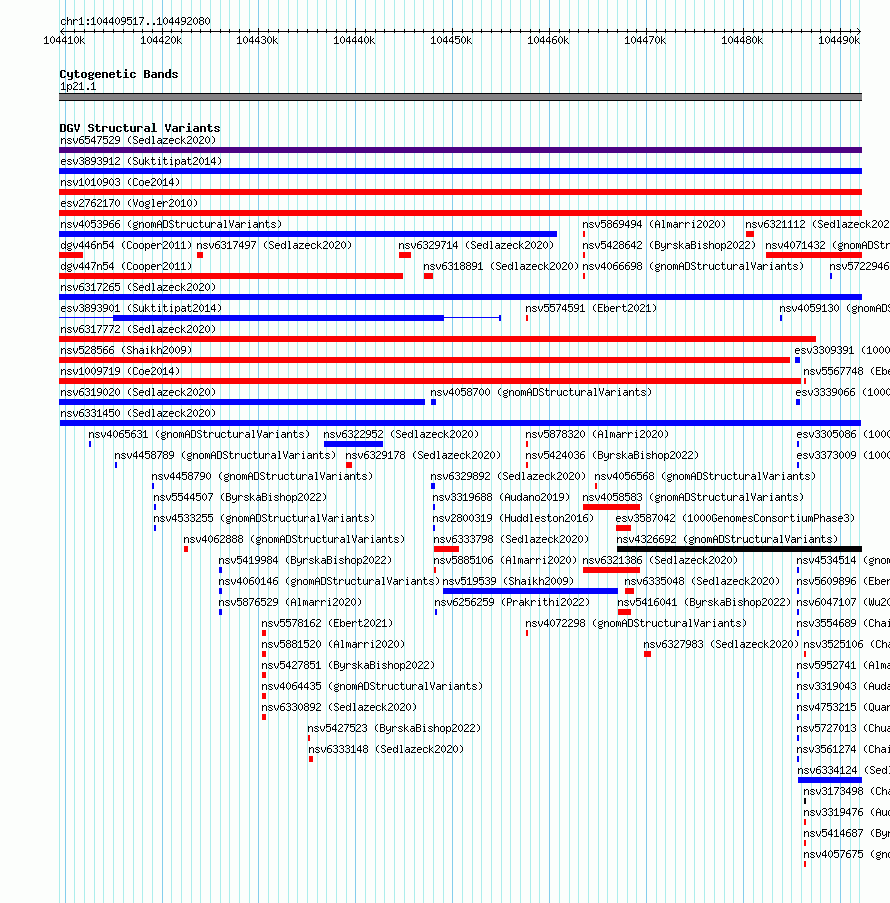Select esv3893901 (Suktitipat2014) label

click(x=141, y=308)
